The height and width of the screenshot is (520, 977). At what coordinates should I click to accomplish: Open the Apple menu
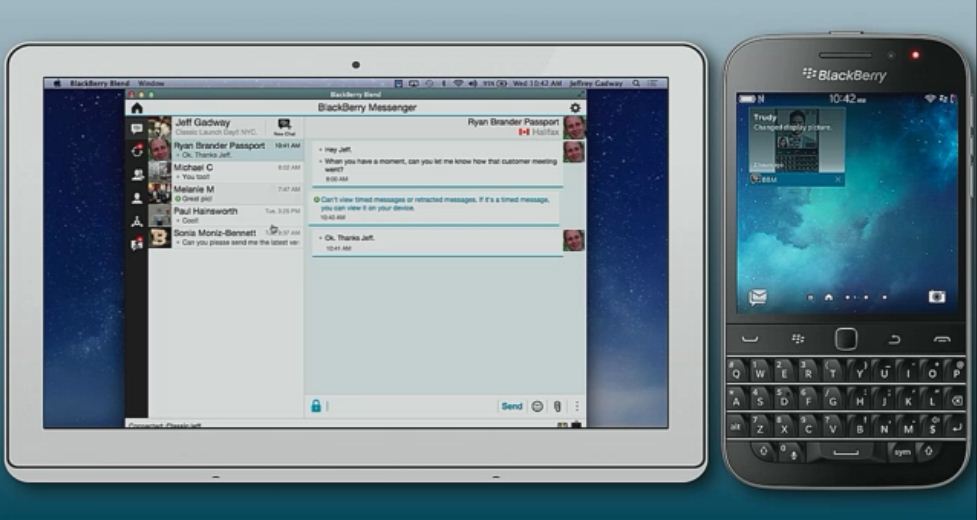(57, 83)
